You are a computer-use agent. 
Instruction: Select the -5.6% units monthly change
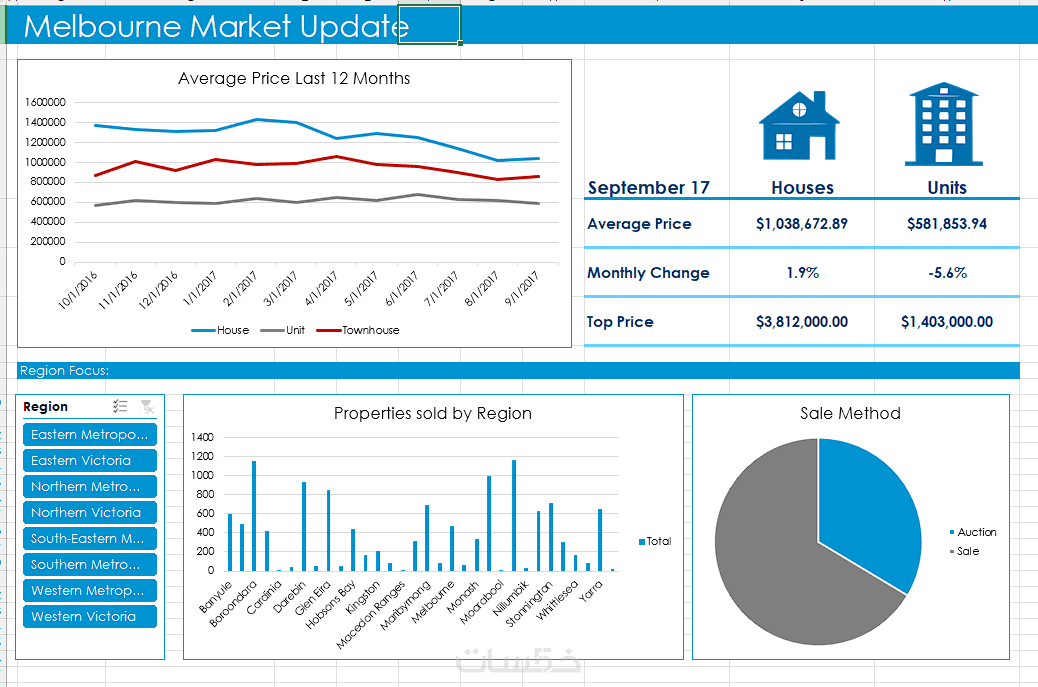(x=947, y=273)
